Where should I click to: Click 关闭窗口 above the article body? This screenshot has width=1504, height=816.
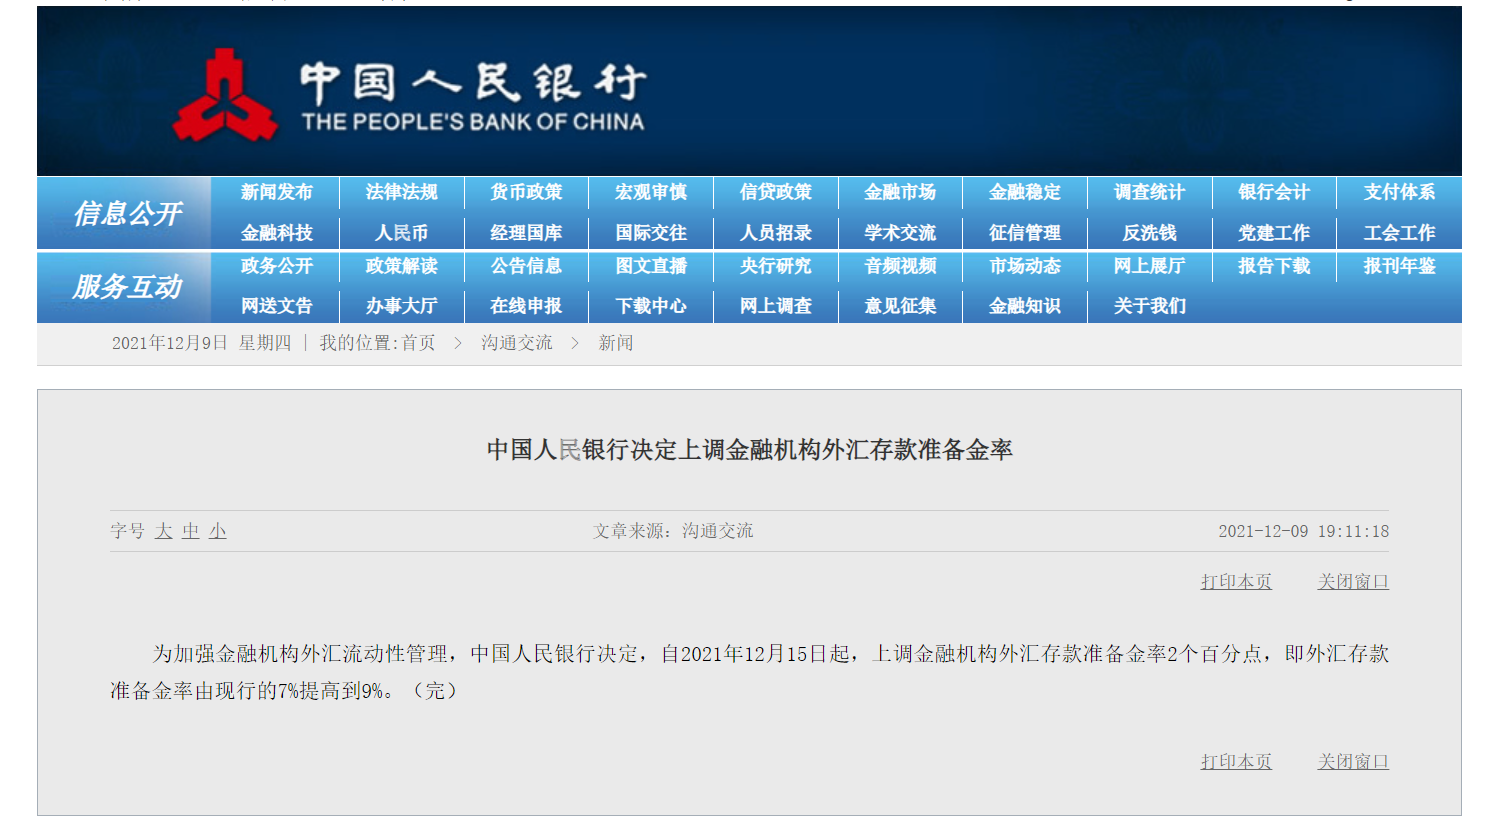pos(1353,582)
